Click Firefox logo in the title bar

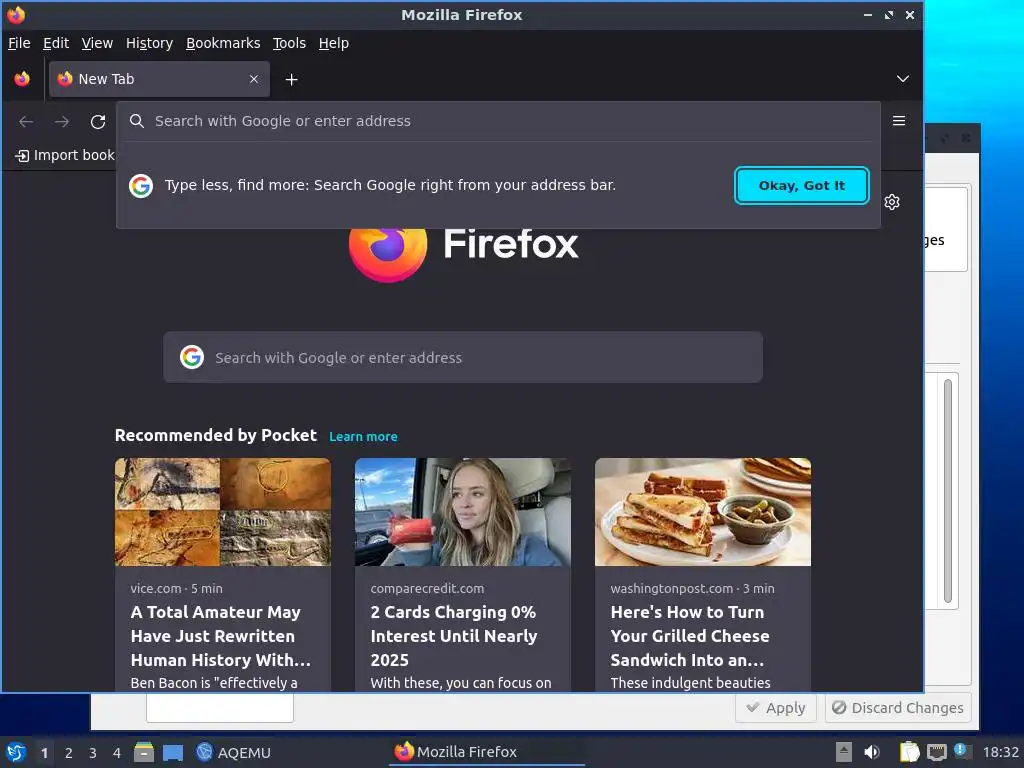[x=16, y=14]
